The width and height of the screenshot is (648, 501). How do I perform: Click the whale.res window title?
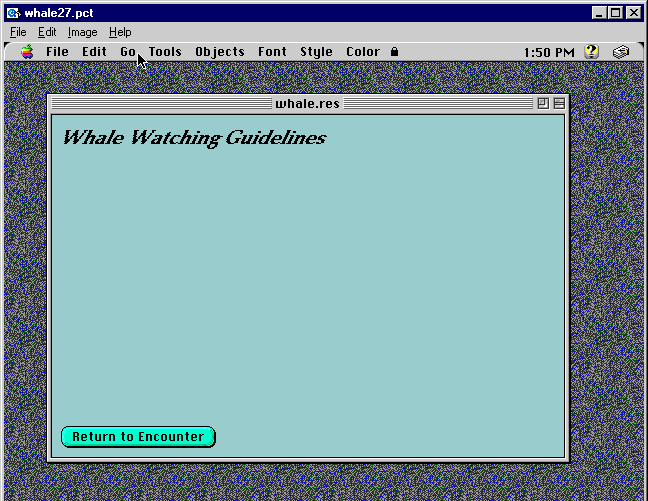click(307, 103)
